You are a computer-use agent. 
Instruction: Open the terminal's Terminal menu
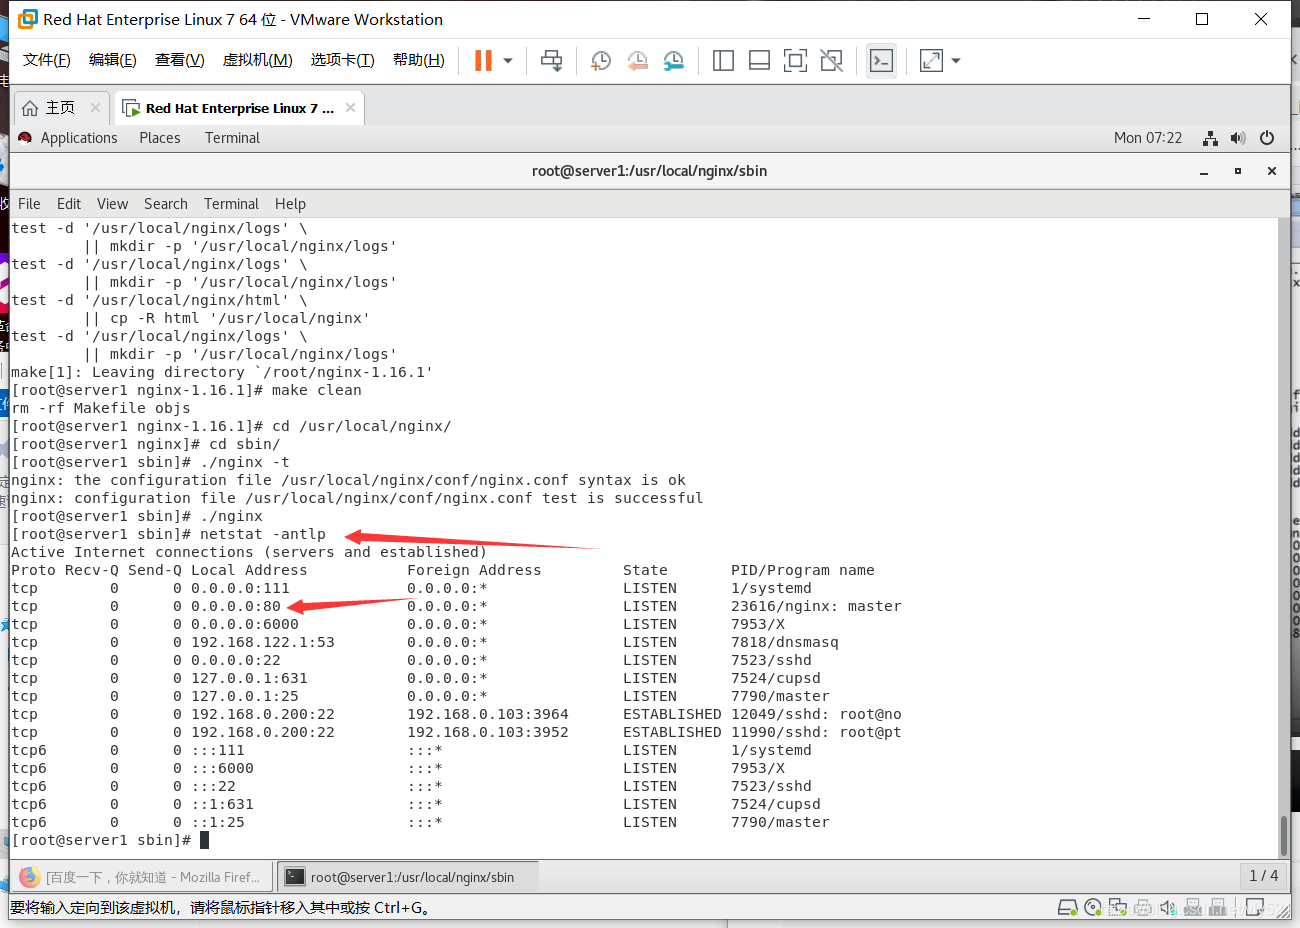(x=231, y=204)
